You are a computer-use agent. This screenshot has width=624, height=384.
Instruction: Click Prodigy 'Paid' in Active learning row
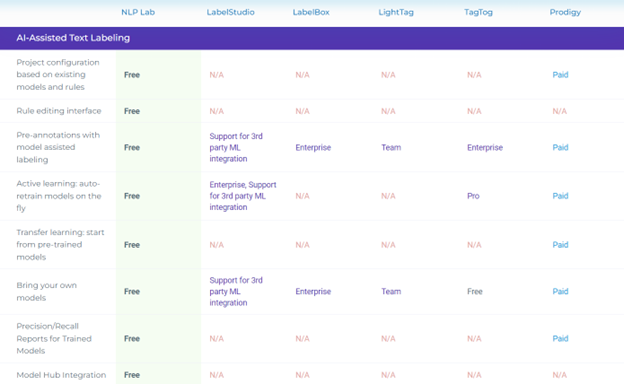560,196
